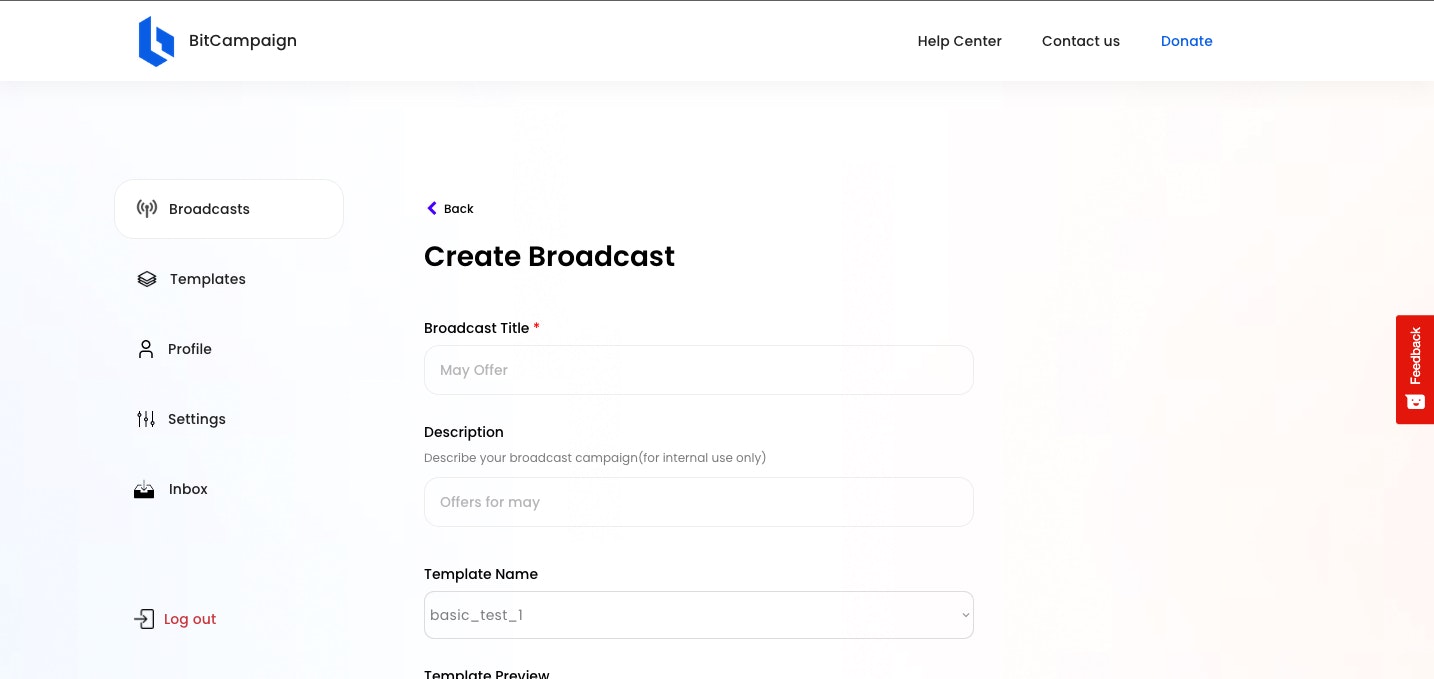1434x679 pixels.
Task: Click the Profile person icon
Action: [146, 349]
